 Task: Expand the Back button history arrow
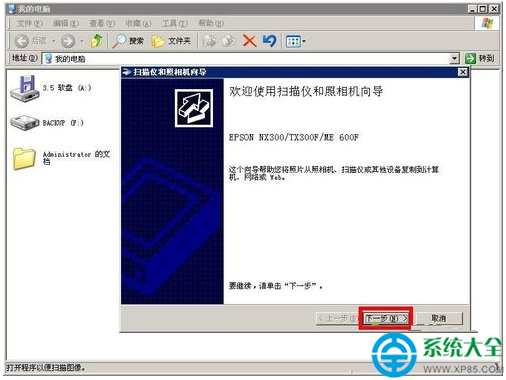pyautogui.click(x=54, y=41)
